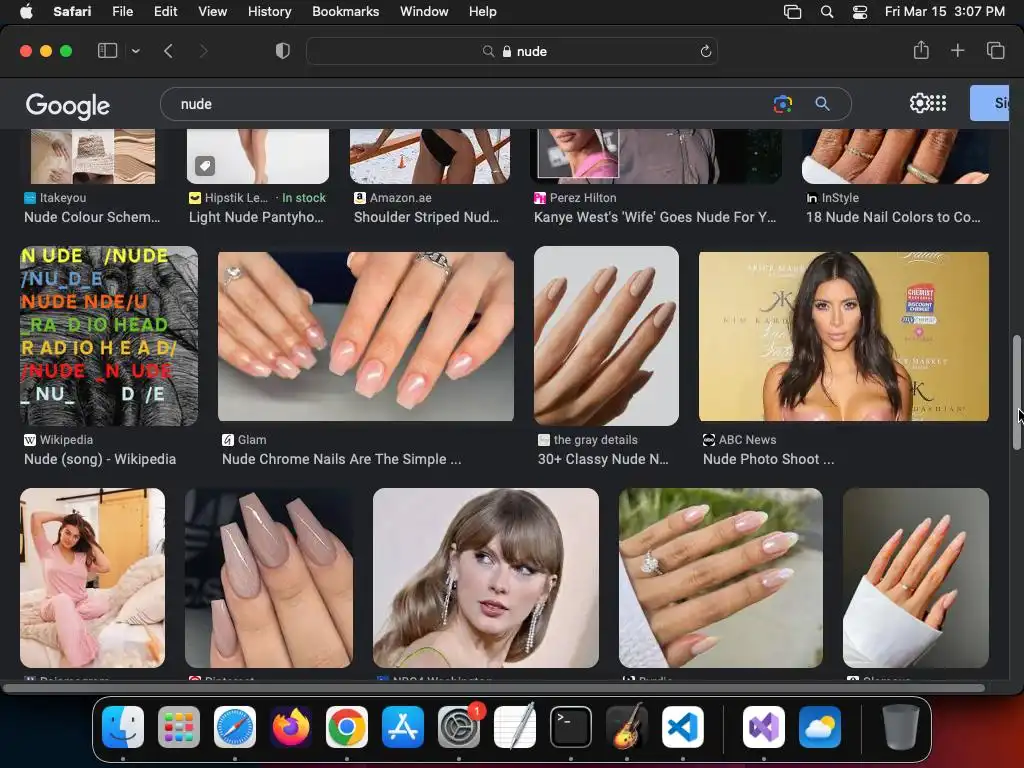Screen dimensions: 1024x768
Task: Open Nude Colour Schem... Itakeyou link
Action: (x=92, y=217)
